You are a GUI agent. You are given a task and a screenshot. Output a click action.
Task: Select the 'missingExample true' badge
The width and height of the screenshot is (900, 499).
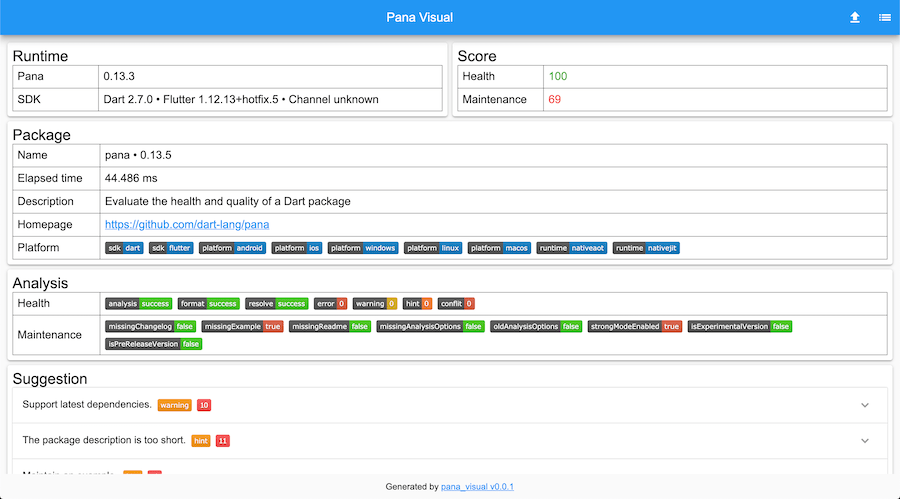pyautogui.click(x=242, y=327)
